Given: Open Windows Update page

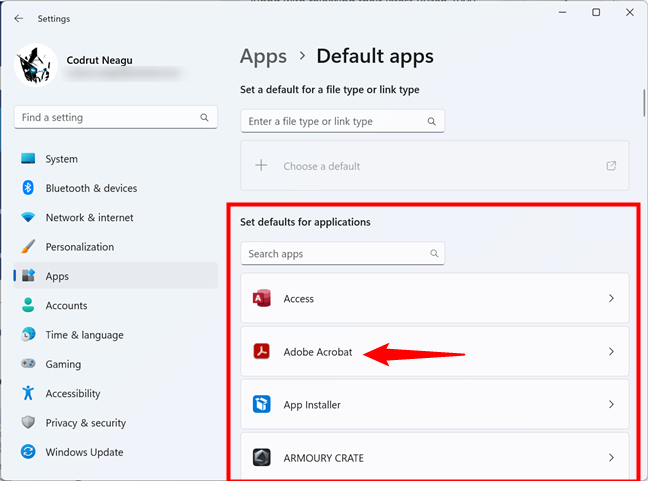Looking at the screenshot, I should 116,452.
